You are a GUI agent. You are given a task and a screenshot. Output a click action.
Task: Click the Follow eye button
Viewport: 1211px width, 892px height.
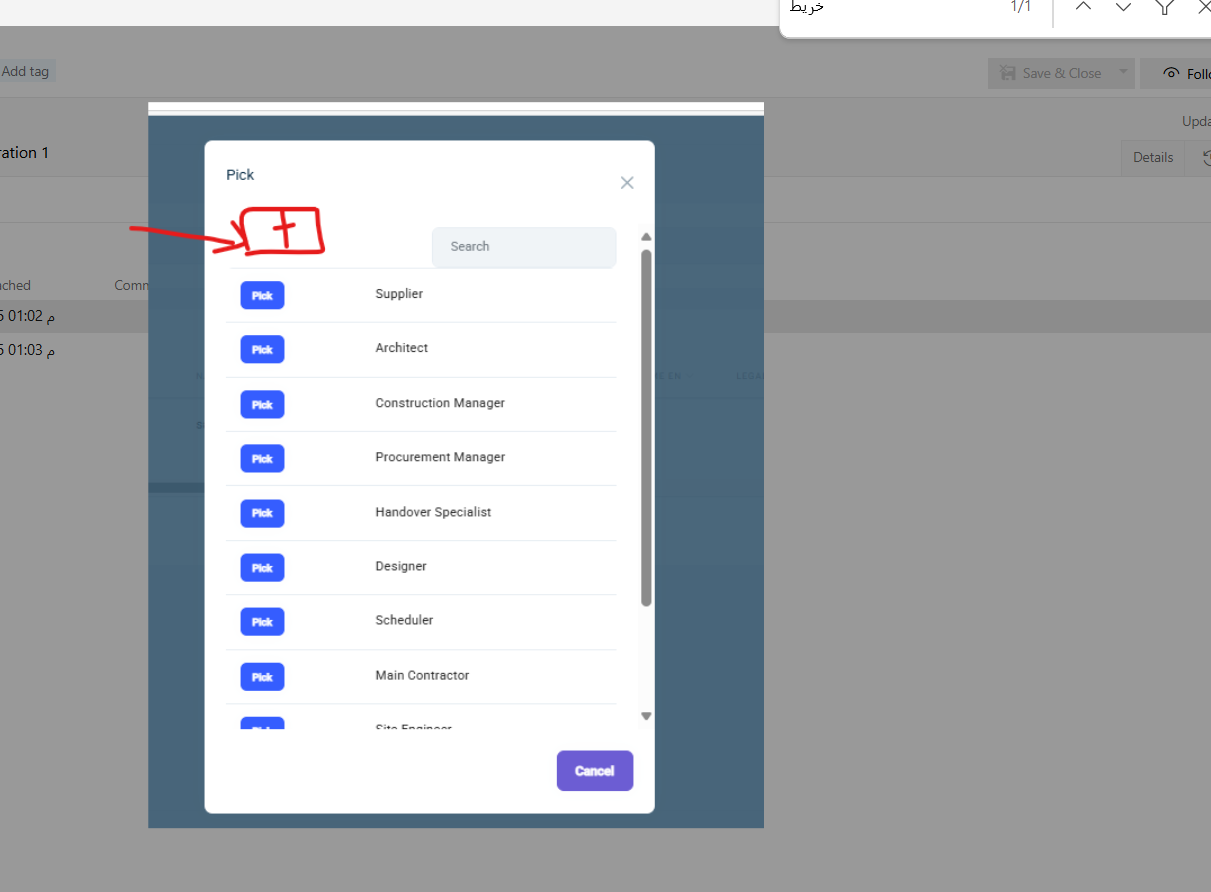pyautogui.click(x=1176, y=73)
